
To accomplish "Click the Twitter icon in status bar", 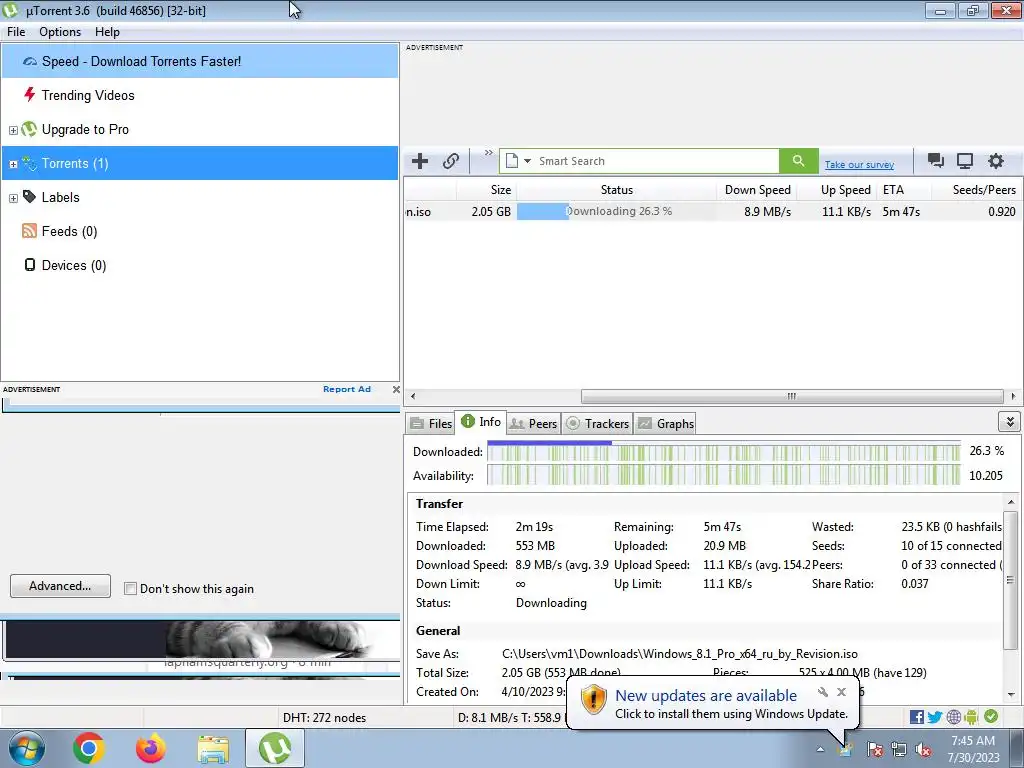I will [x=935, y=717].
